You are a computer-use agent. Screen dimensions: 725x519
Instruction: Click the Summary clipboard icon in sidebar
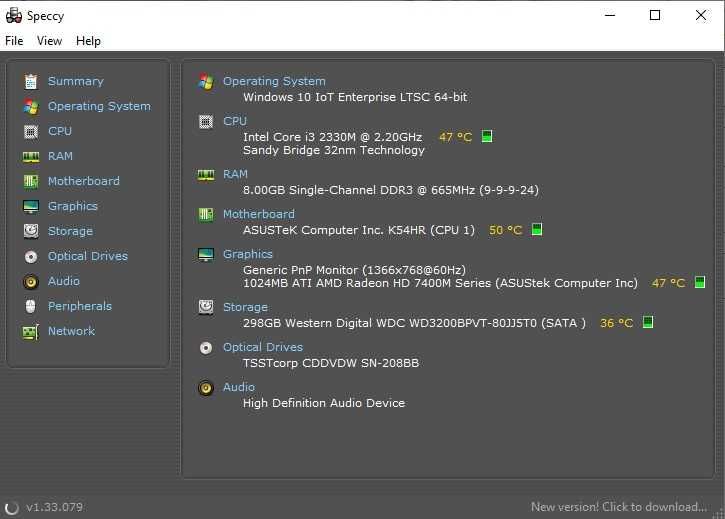[x=31, y=81]
